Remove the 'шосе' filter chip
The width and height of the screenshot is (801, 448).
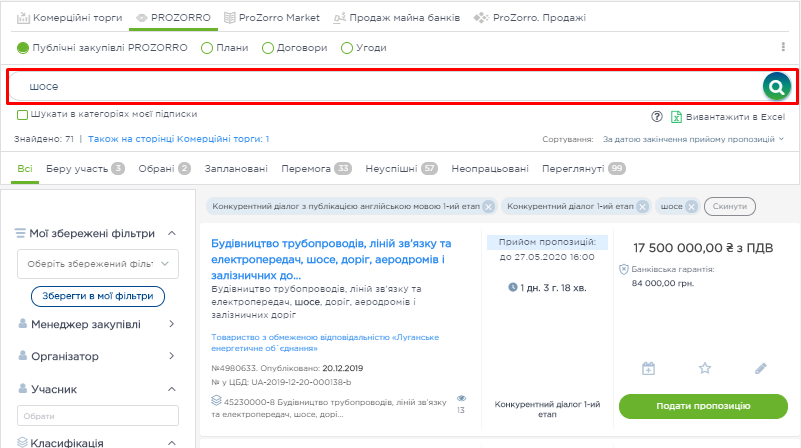[x=691, y=207]
